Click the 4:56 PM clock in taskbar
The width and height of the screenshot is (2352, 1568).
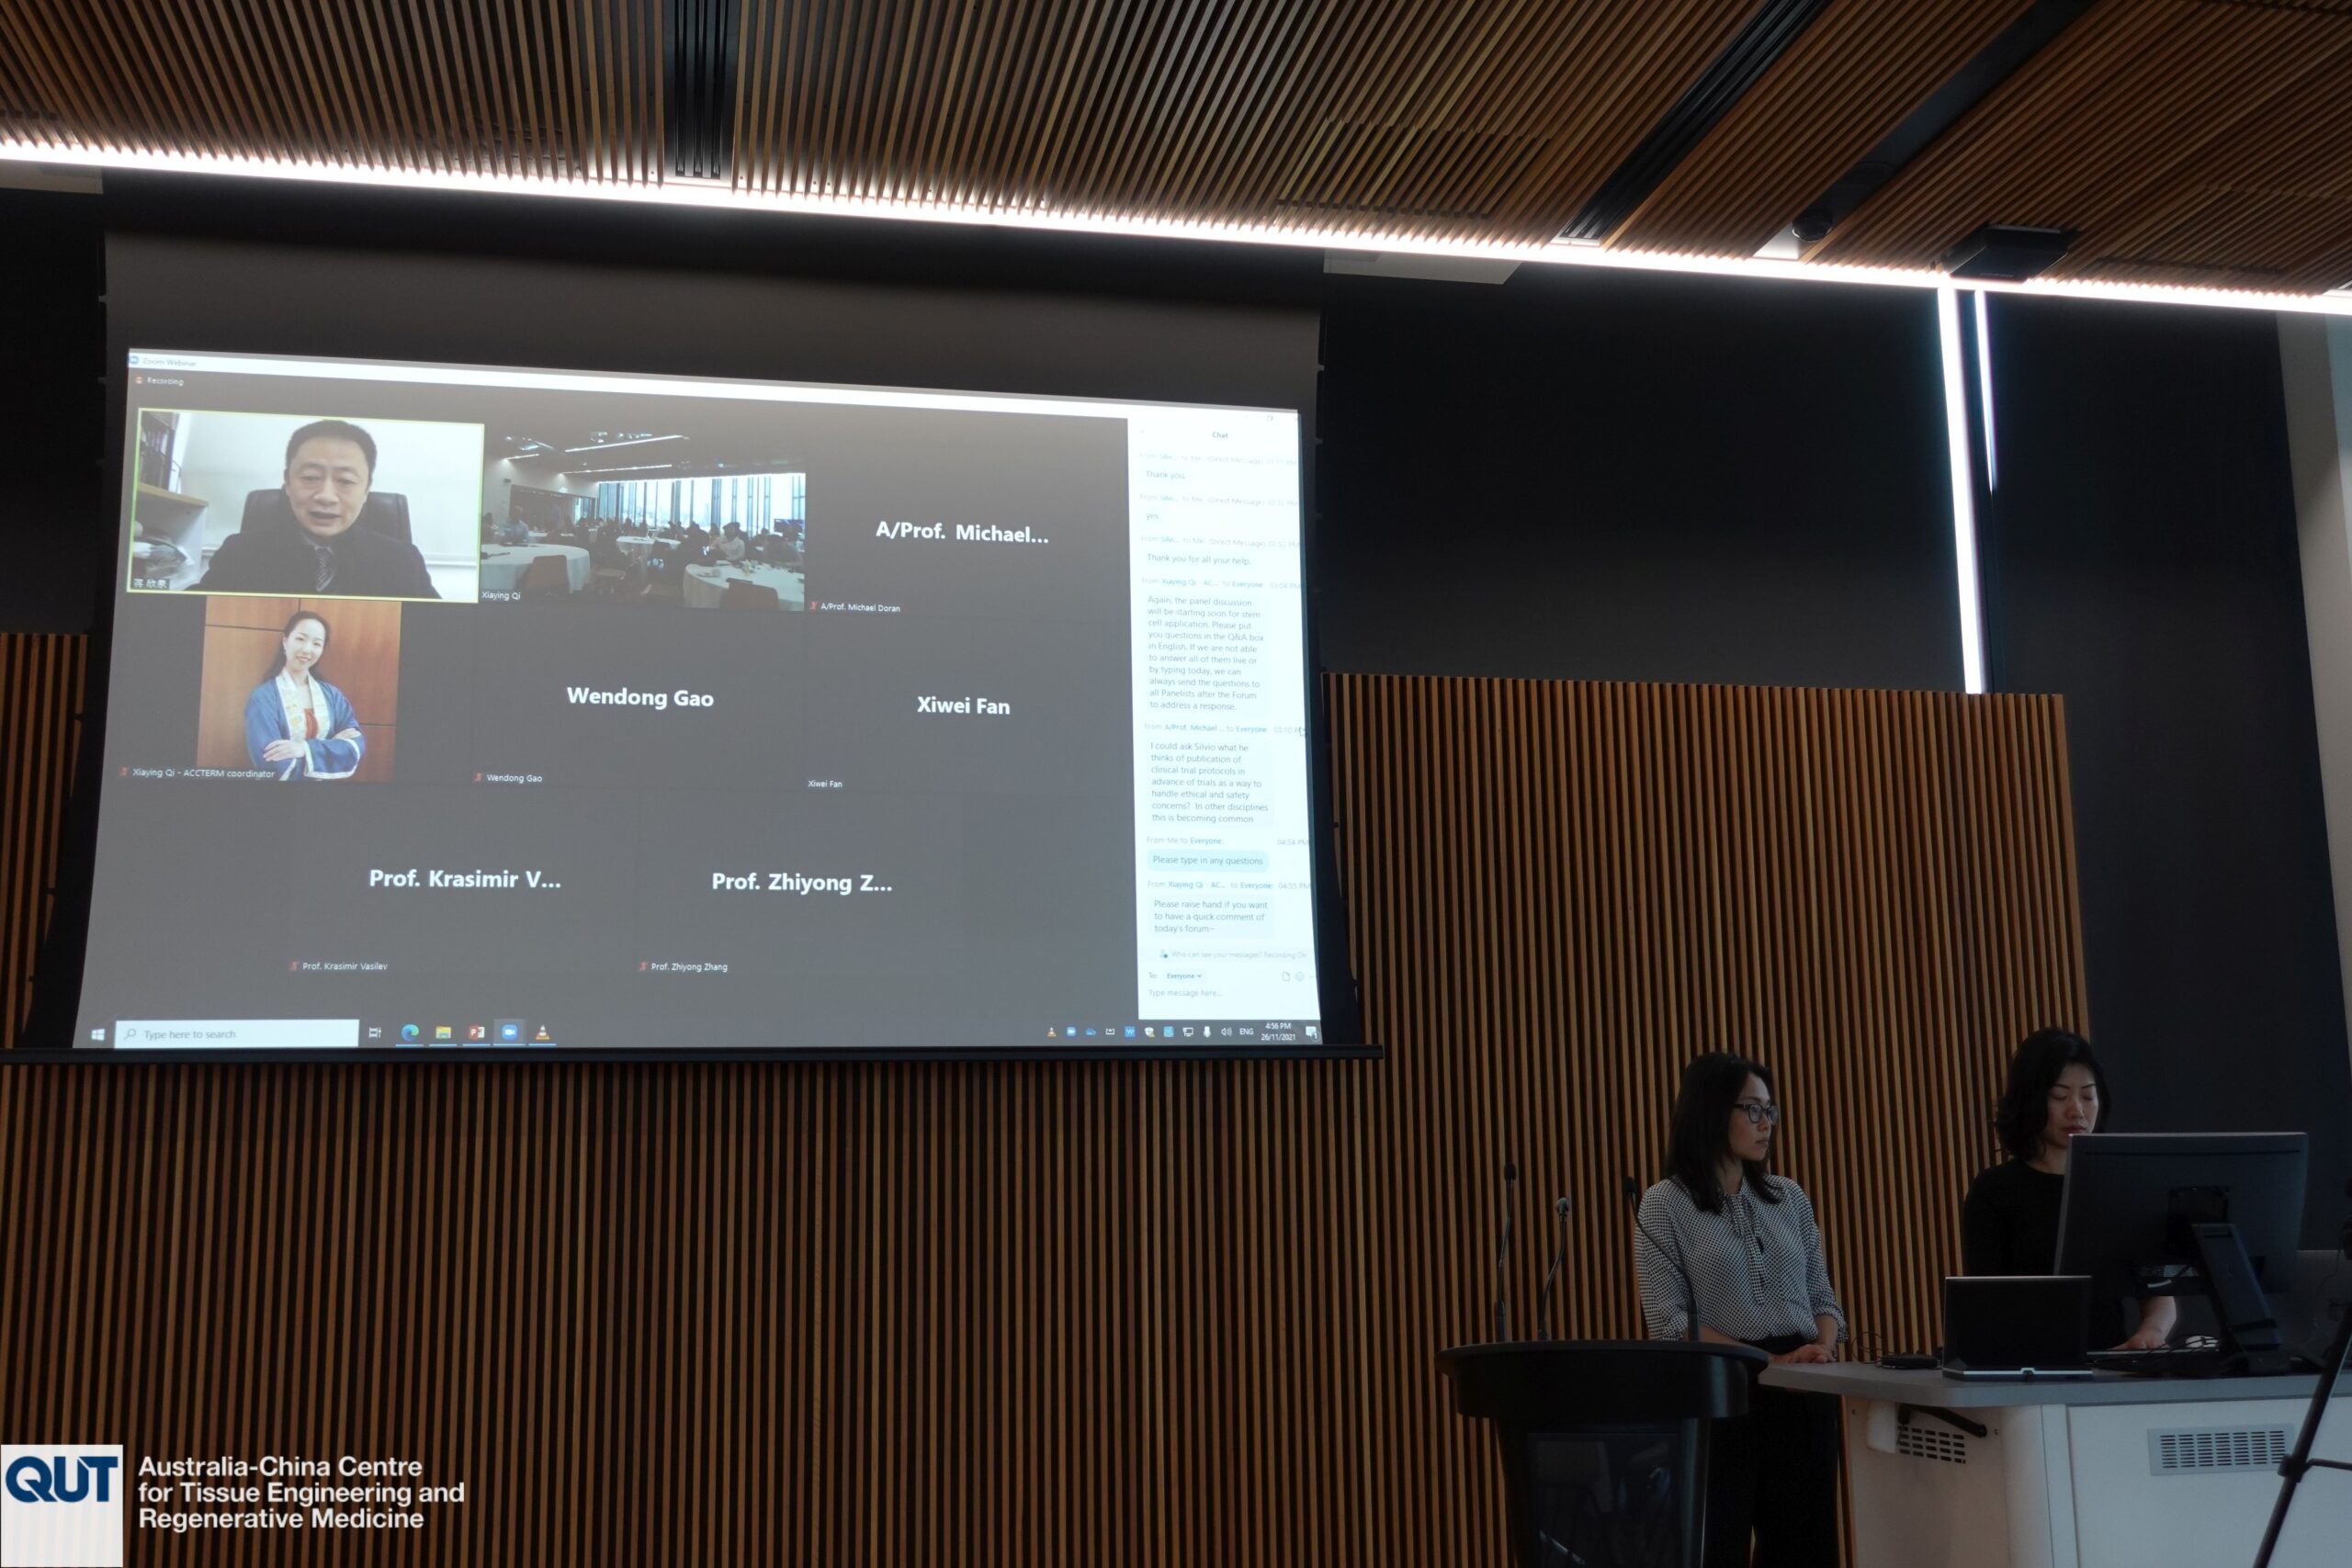(x=1278, y=1031)
